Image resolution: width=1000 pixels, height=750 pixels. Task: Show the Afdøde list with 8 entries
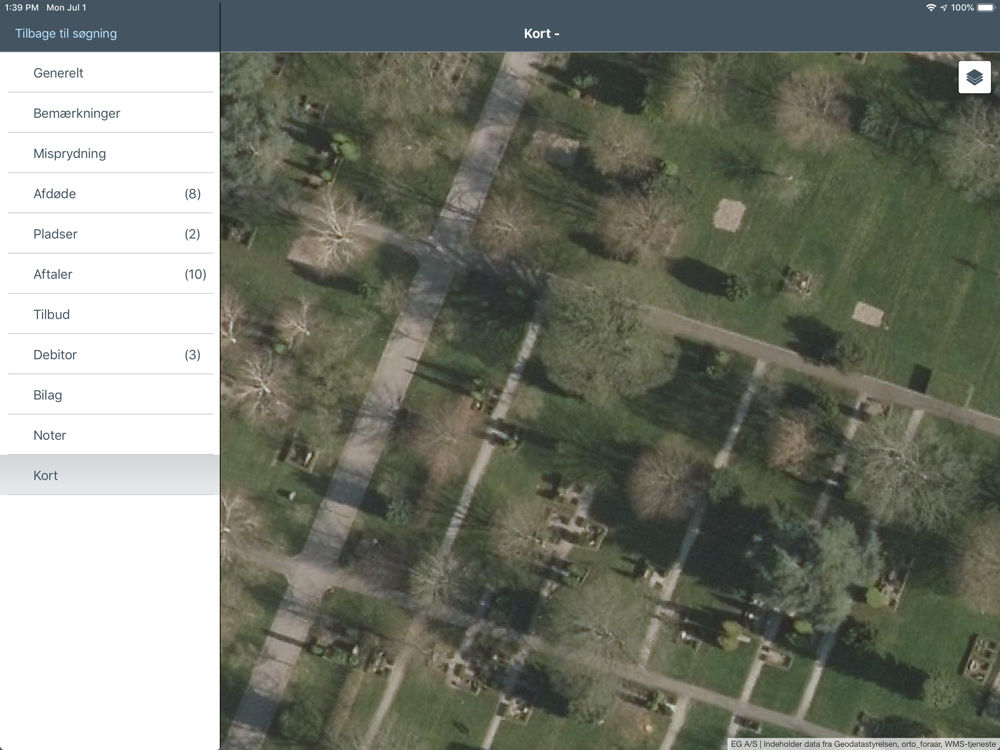110,194
